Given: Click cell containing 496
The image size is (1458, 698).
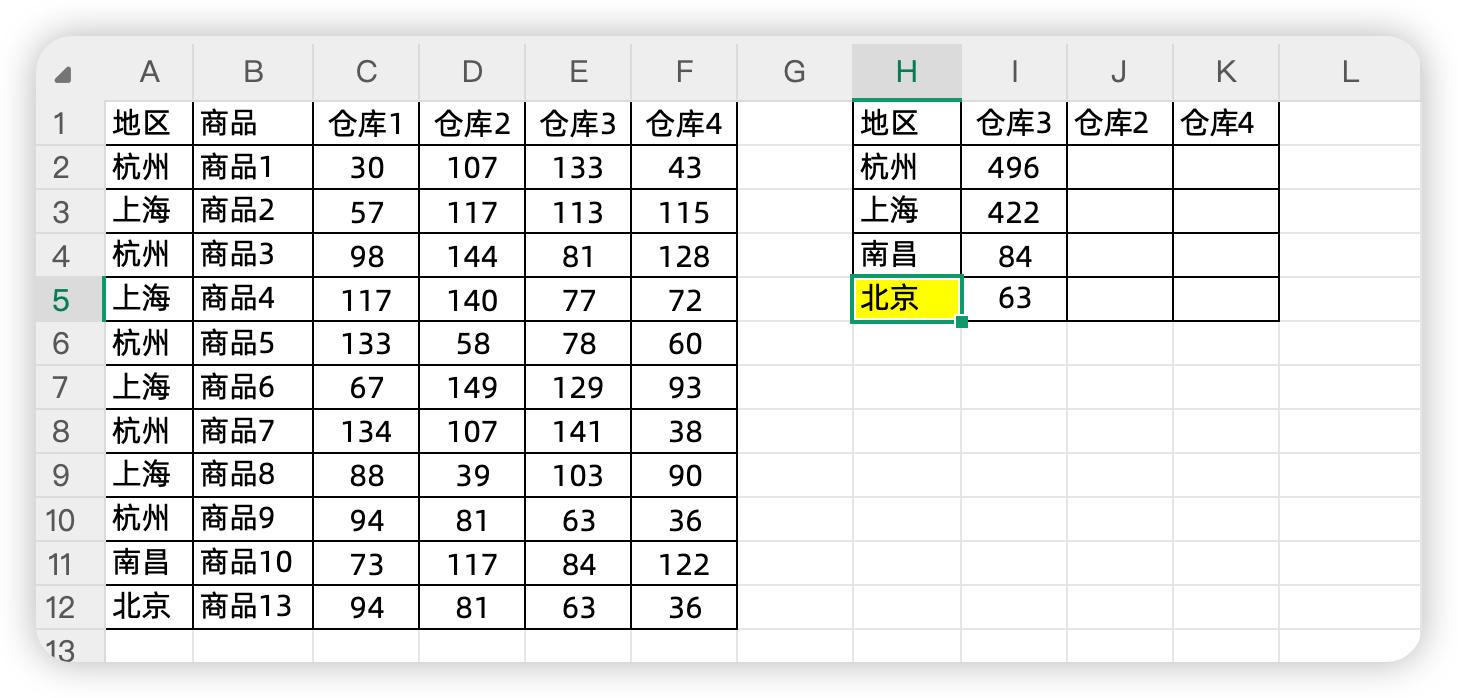Looking at the screenshot, I should (1014, 168).
